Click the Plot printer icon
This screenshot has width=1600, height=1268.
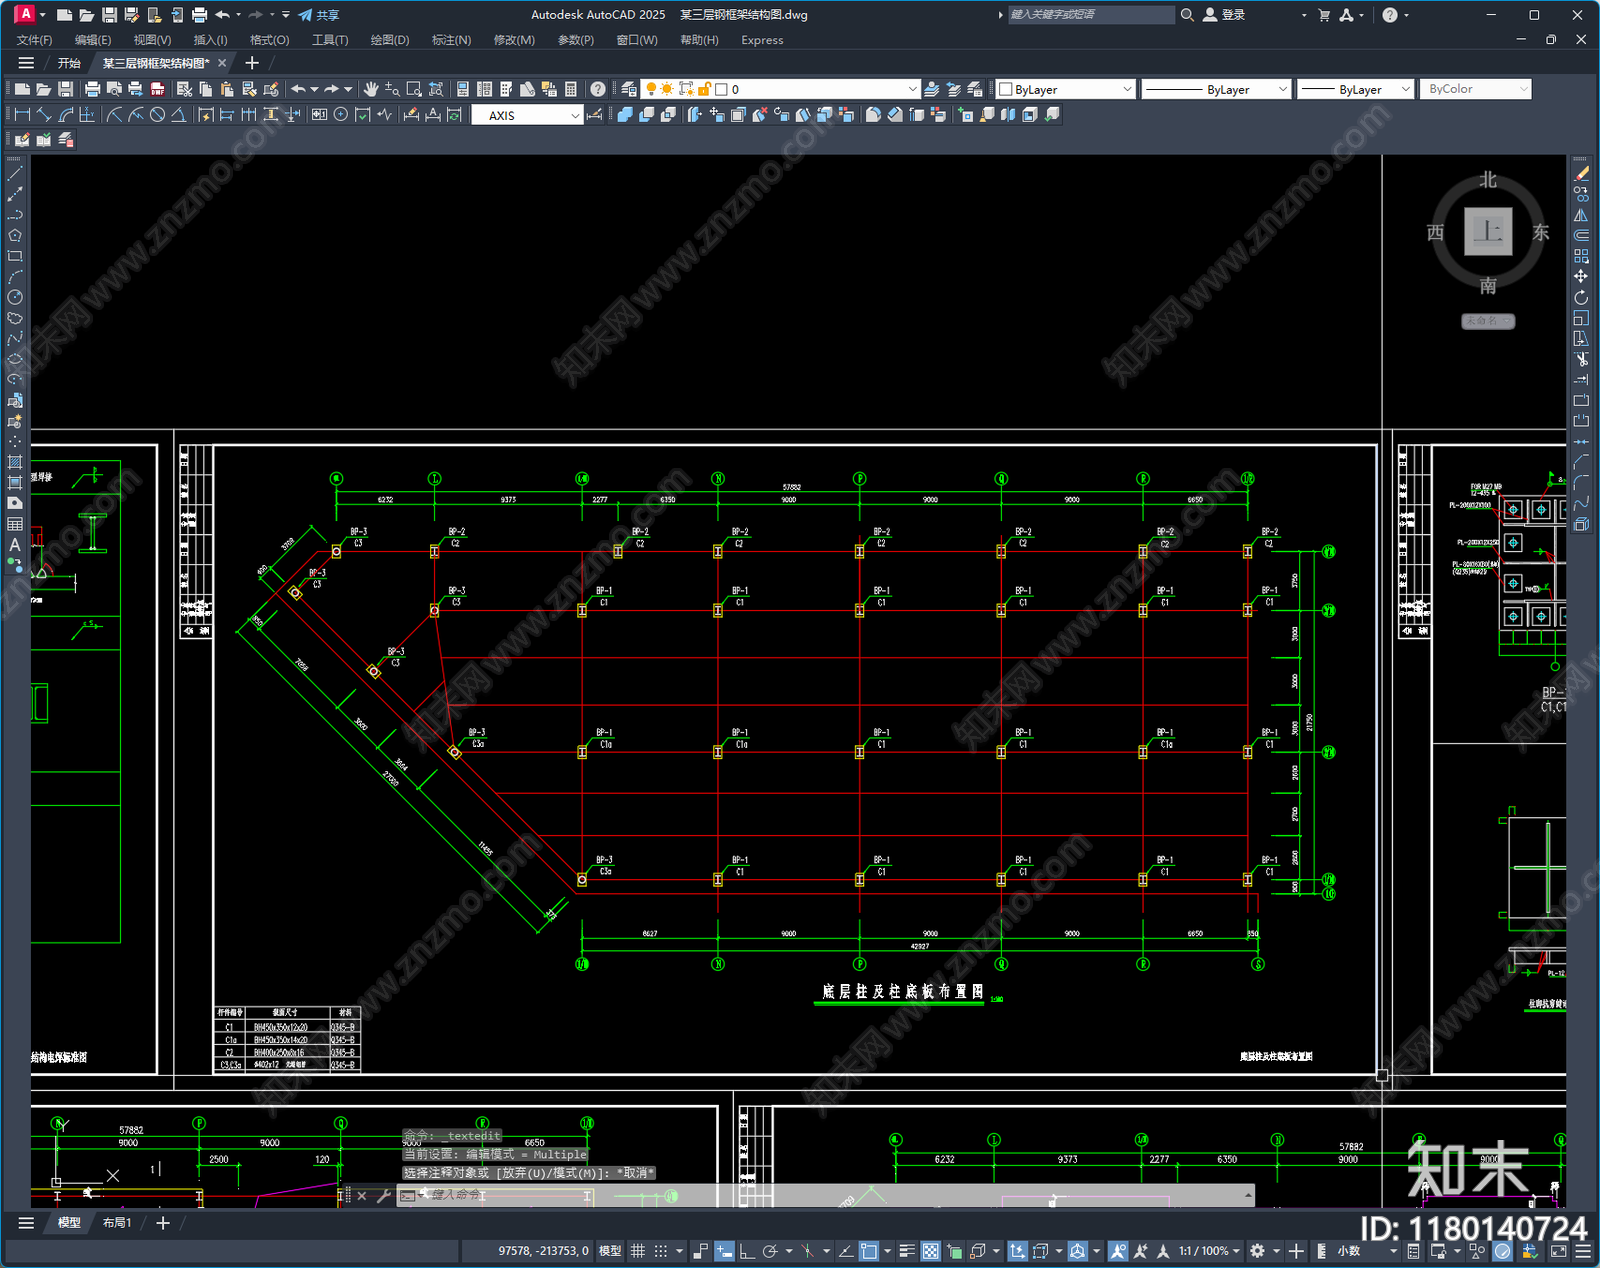coord(93,89)
